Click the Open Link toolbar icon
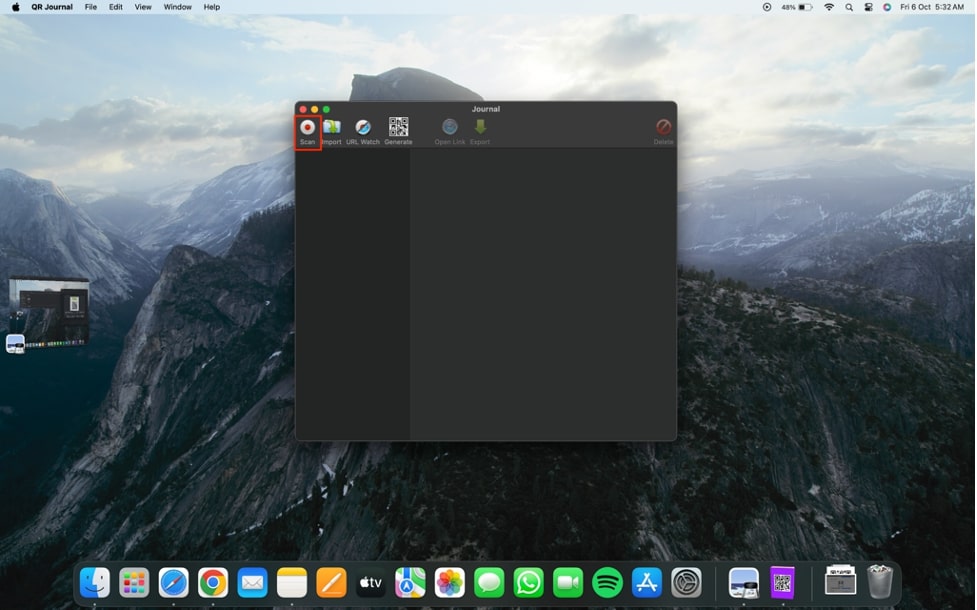Image resolution: width=977 pixels, height=610 pixels. click(450, 128)
